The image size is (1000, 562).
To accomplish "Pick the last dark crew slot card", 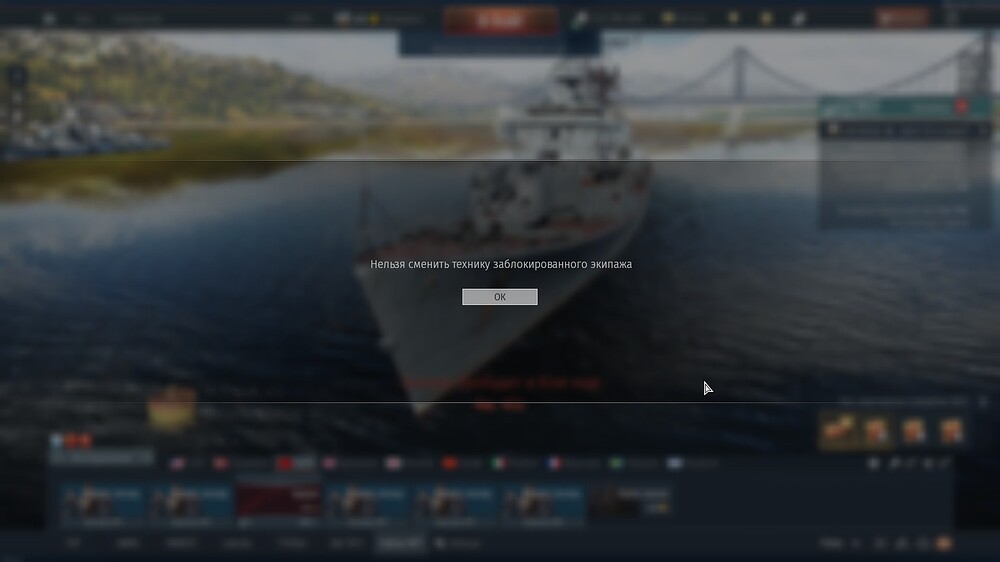I will coord(630,501).
